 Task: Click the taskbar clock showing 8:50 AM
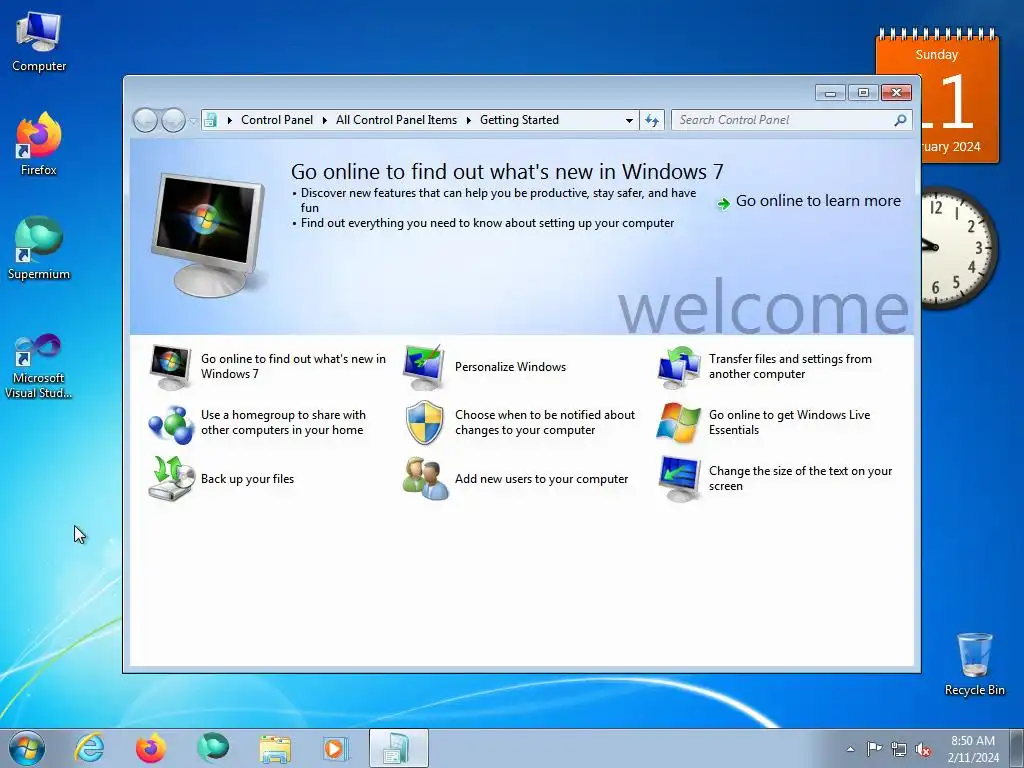coord(973,749)
